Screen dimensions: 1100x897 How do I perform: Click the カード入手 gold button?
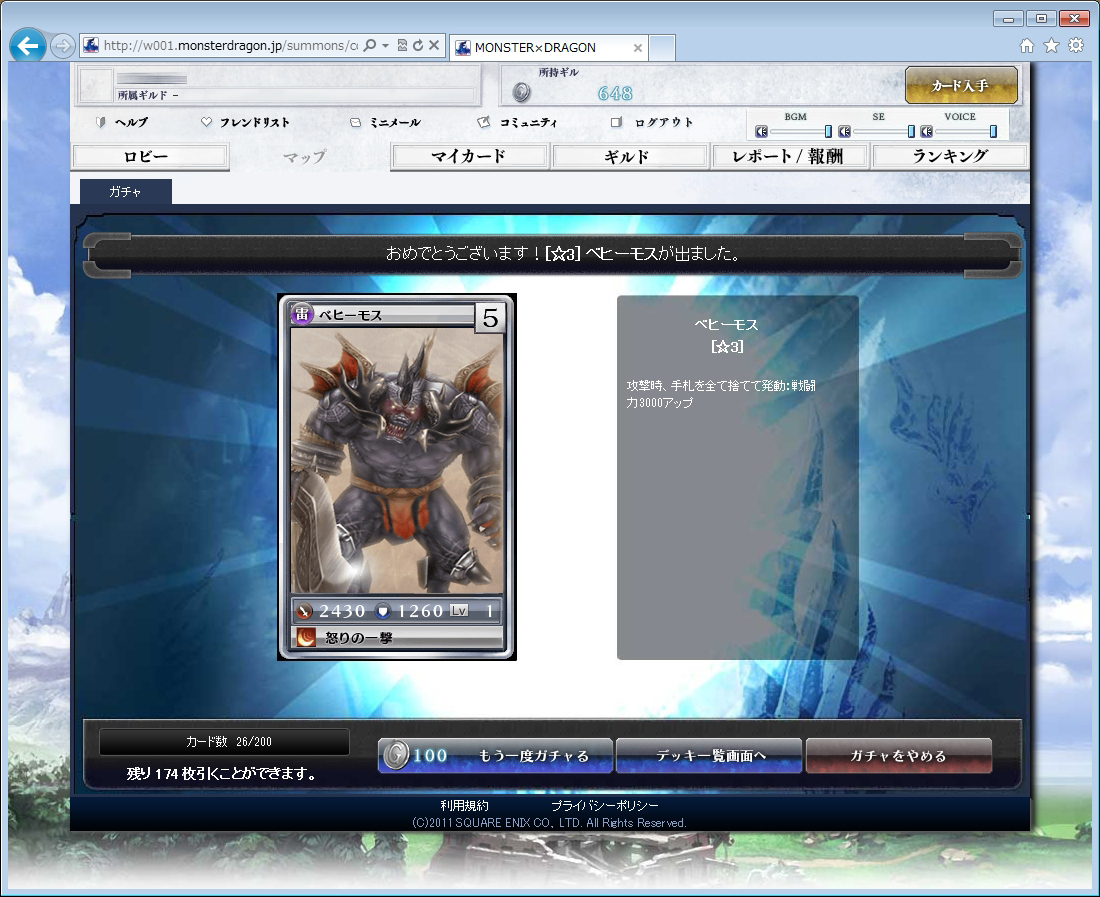tap(961, 85)
